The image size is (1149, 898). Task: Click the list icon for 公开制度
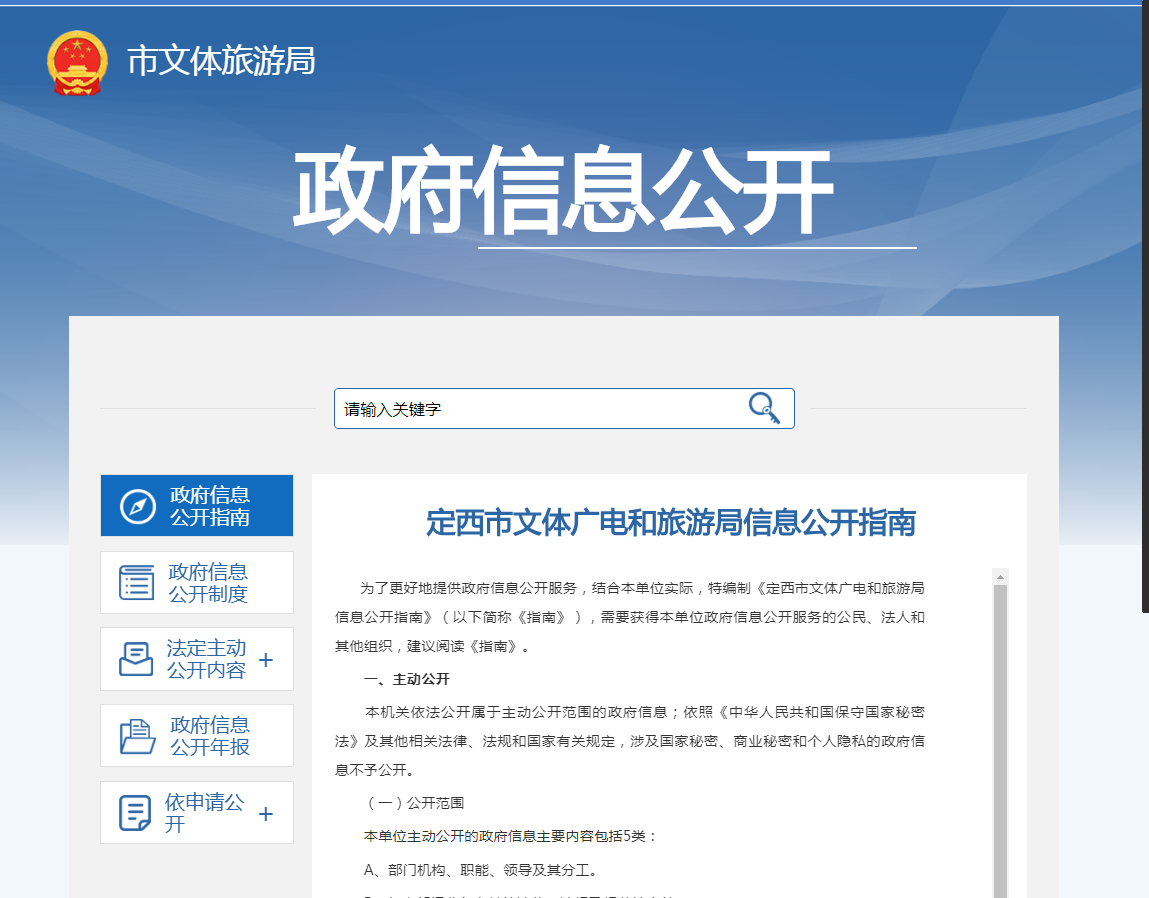click(137, 583)
